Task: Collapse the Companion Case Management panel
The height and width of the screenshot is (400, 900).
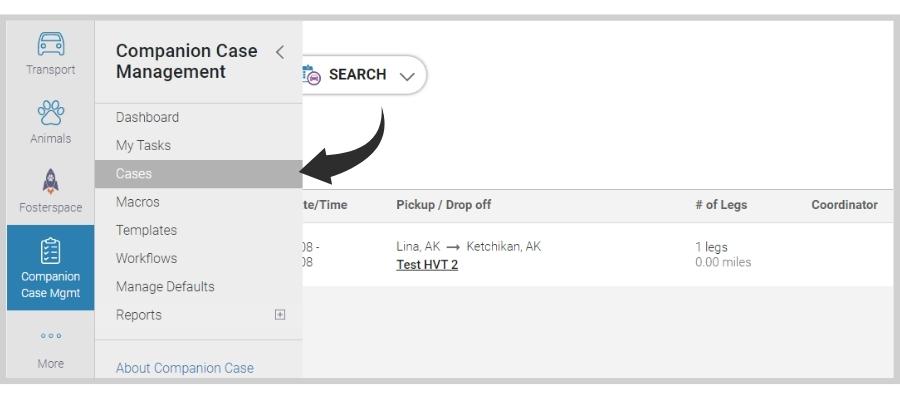Action: point(280,52)
